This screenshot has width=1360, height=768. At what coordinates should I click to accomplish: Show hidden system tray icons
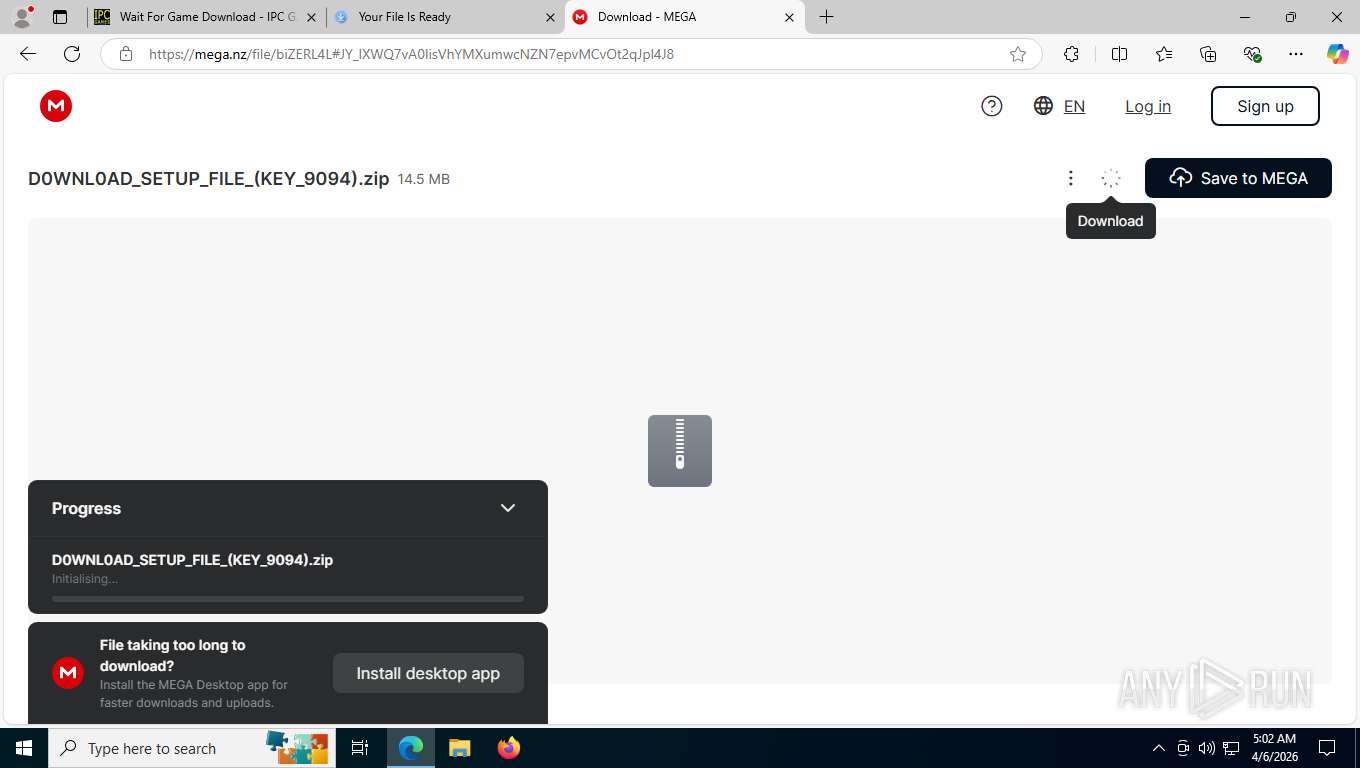(x=1159, y=748)
